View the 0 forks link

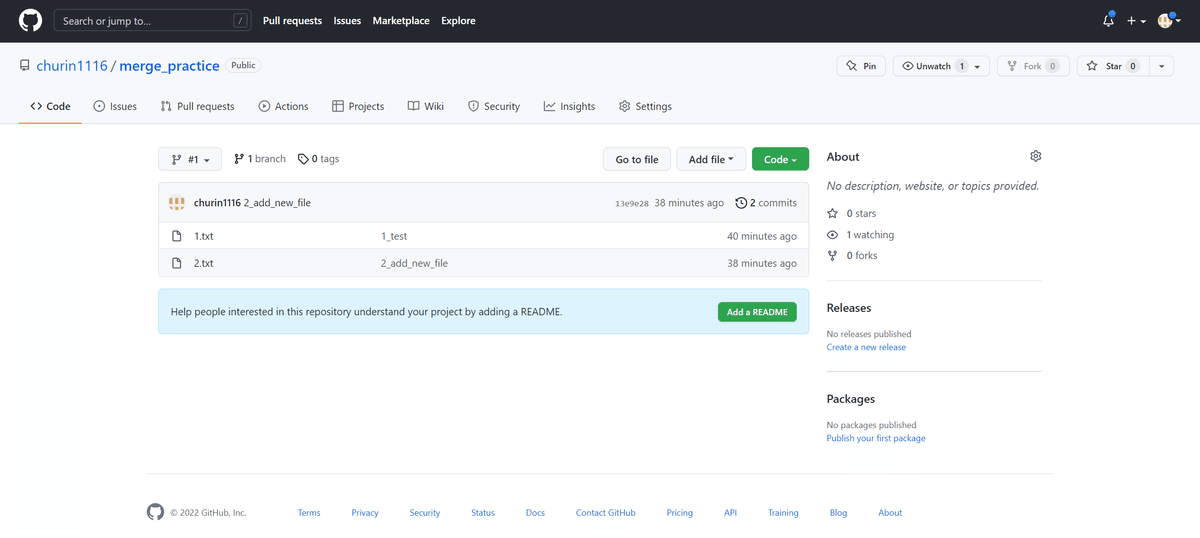(x=852, y=256)
